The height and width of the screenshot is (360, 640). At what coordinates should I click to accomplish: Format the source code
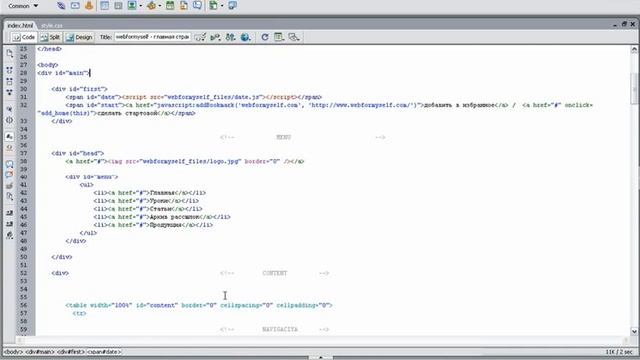tap(9, 235)
